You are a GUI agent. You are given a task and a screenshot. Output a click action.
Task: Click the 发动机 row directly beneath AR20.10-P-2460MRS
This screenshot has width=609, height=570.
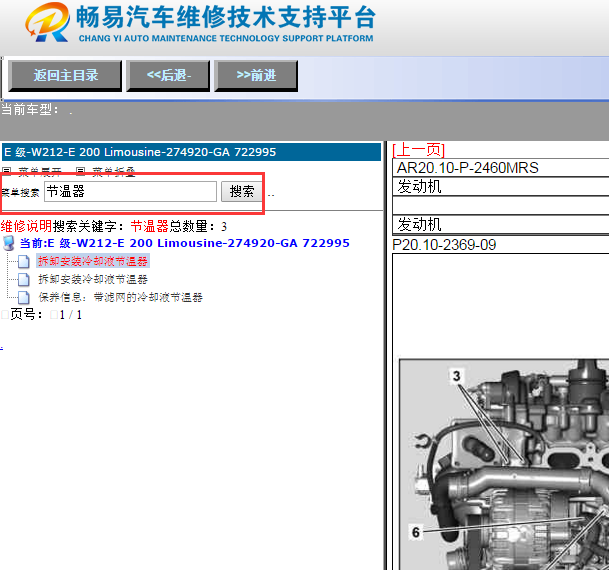pyautogui.click(x=501, y=187)
